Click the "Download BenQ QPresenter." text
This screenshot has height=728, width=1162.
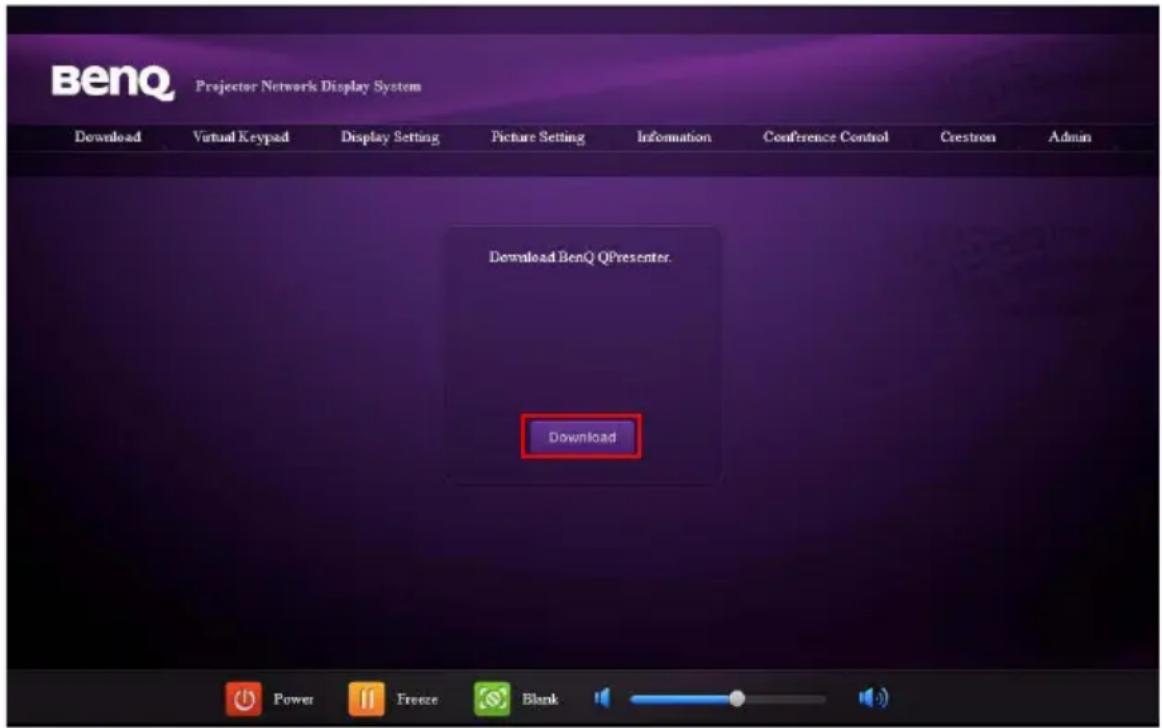[580, 257]
